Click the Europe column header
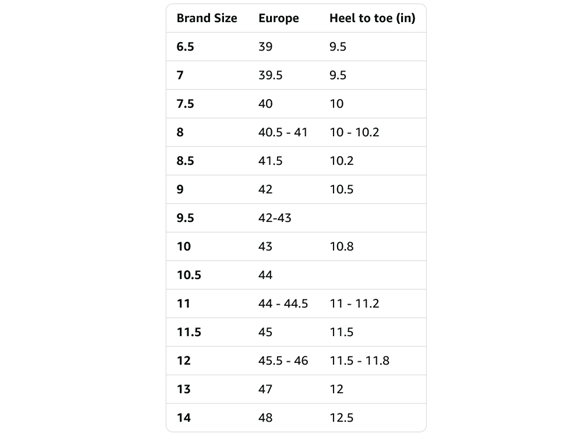 (x=279, y=18)
